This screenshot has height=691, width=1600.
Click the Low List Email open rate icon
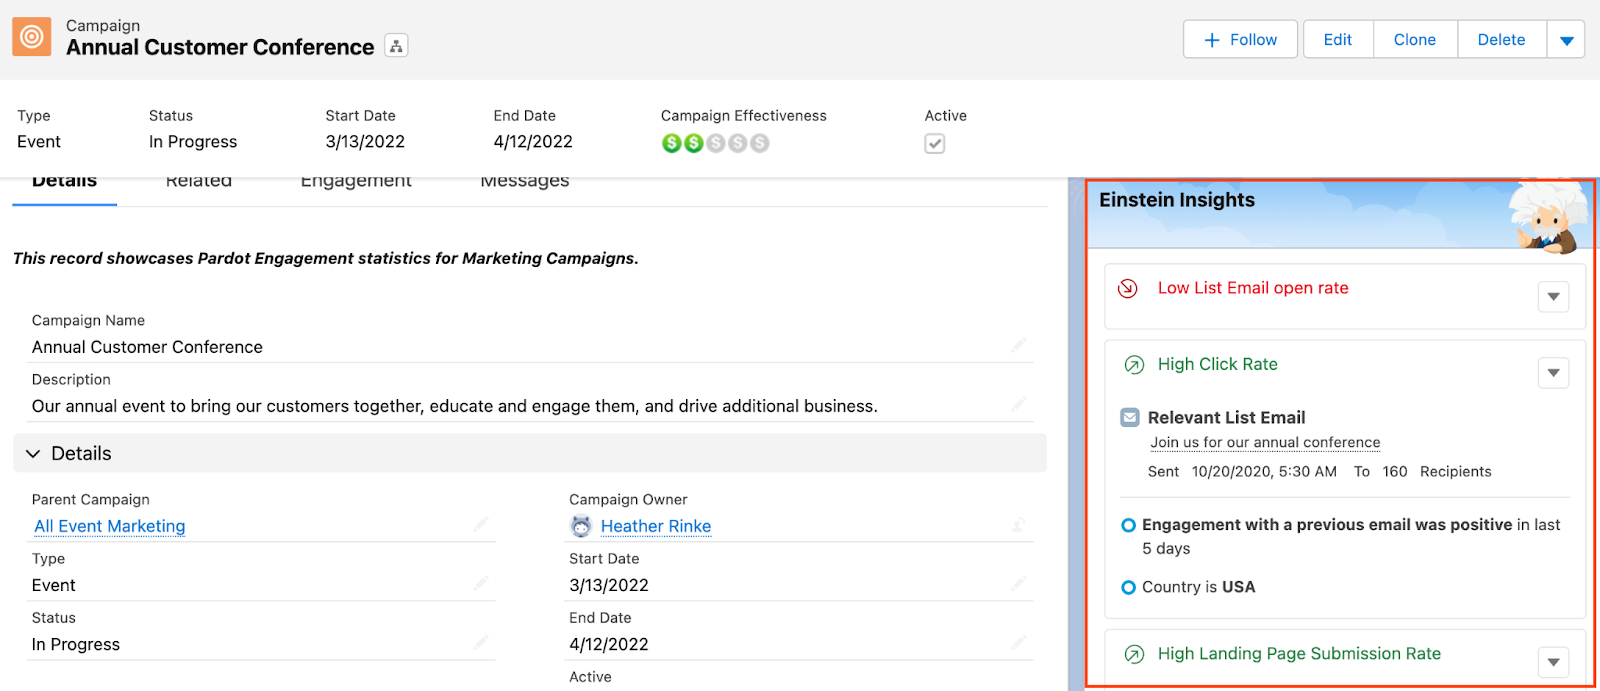[x=1128, y=288]
